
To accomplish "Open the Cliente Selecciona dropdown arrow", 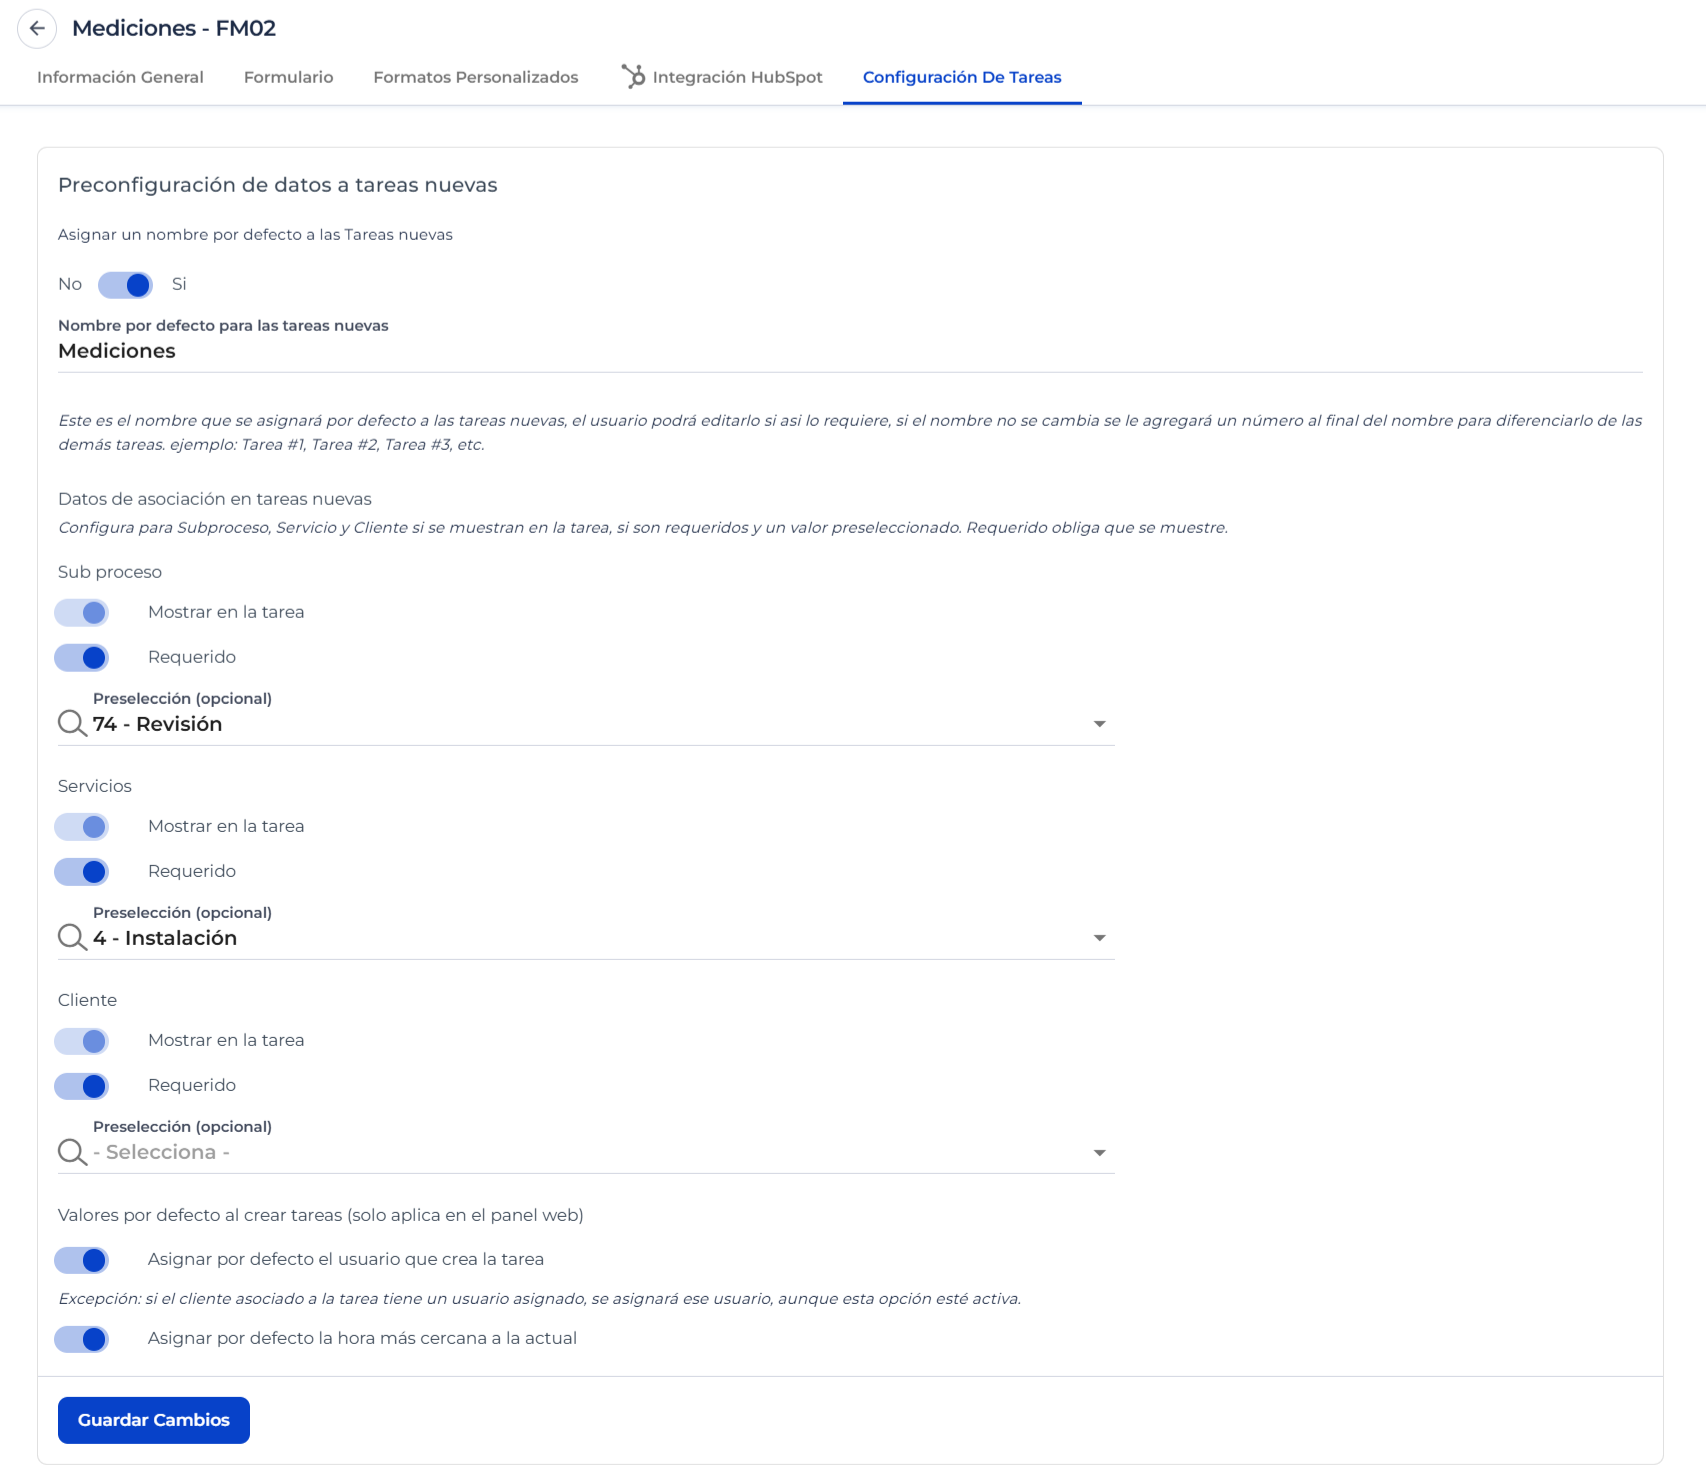I will pos(1099,1153).
